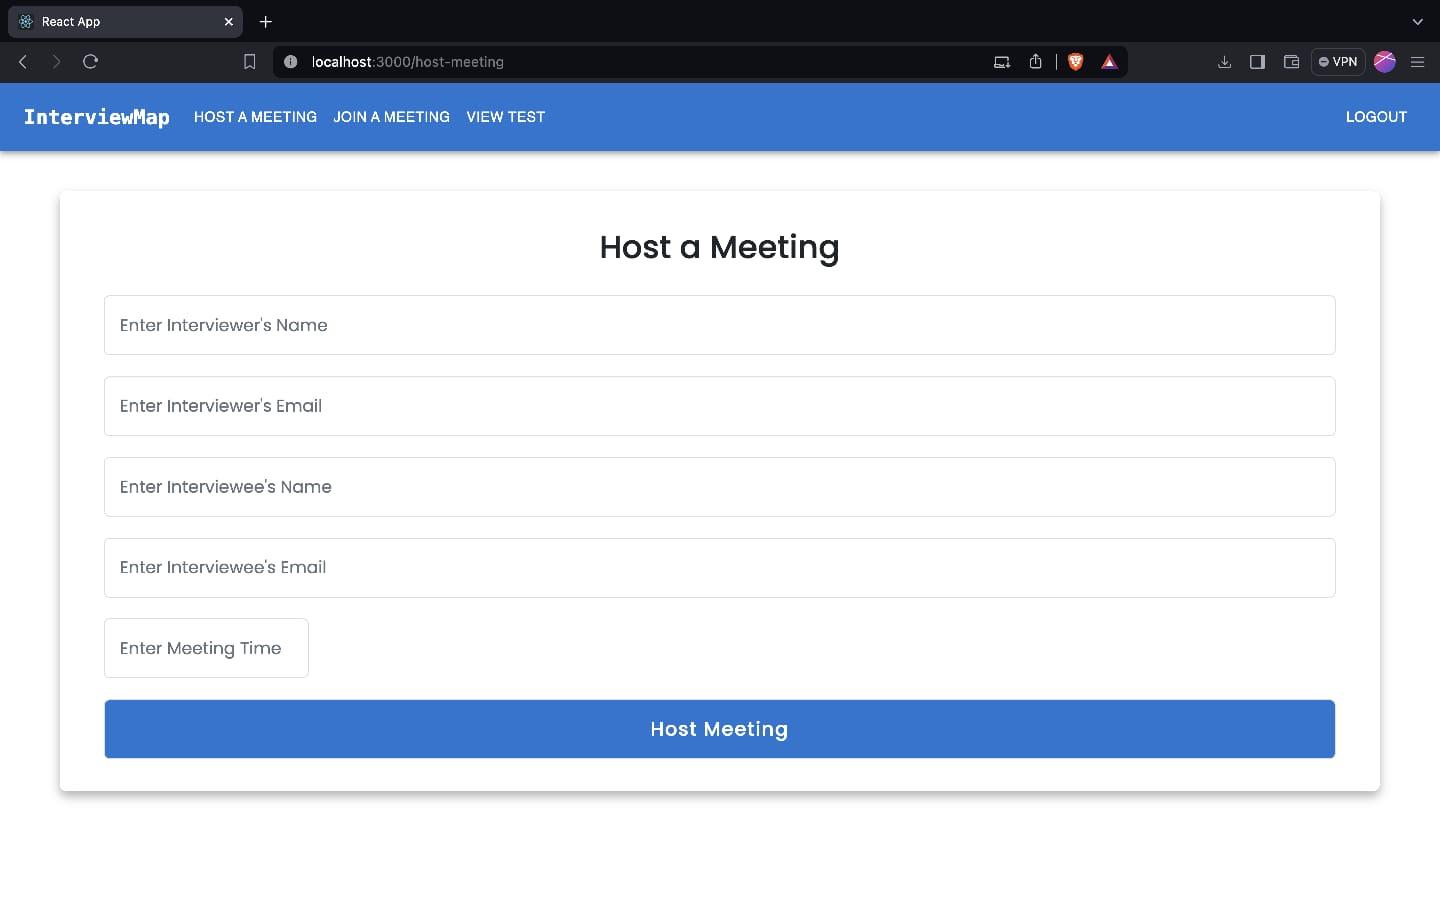Viewport: 1440px width, 900px height.
Task: Click the LOGOUT link
Action: [x=1376, y=117]
